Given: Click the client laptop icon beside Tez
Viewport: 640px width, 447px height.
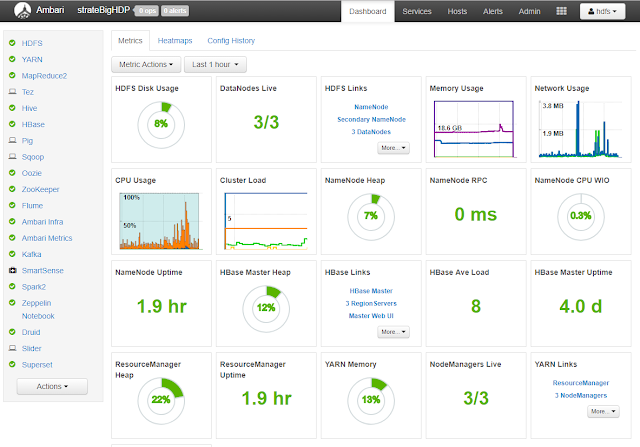Looking at the screenshot, I should click(13, 92).
